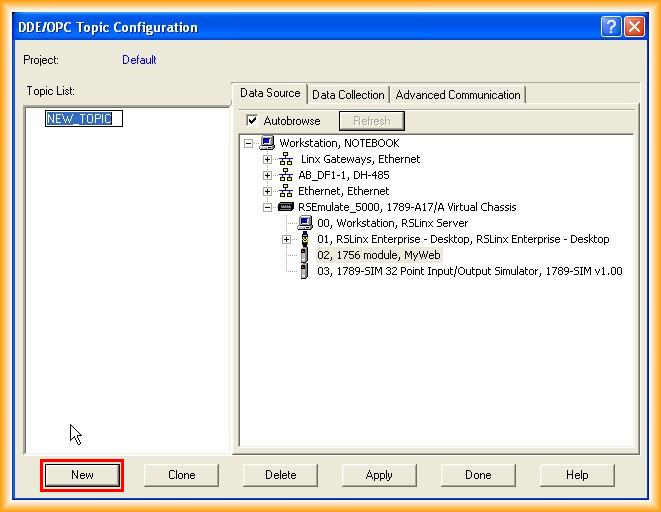Collapse the RSEmulate_5000 Virtual Chassis node

(268, 207)
